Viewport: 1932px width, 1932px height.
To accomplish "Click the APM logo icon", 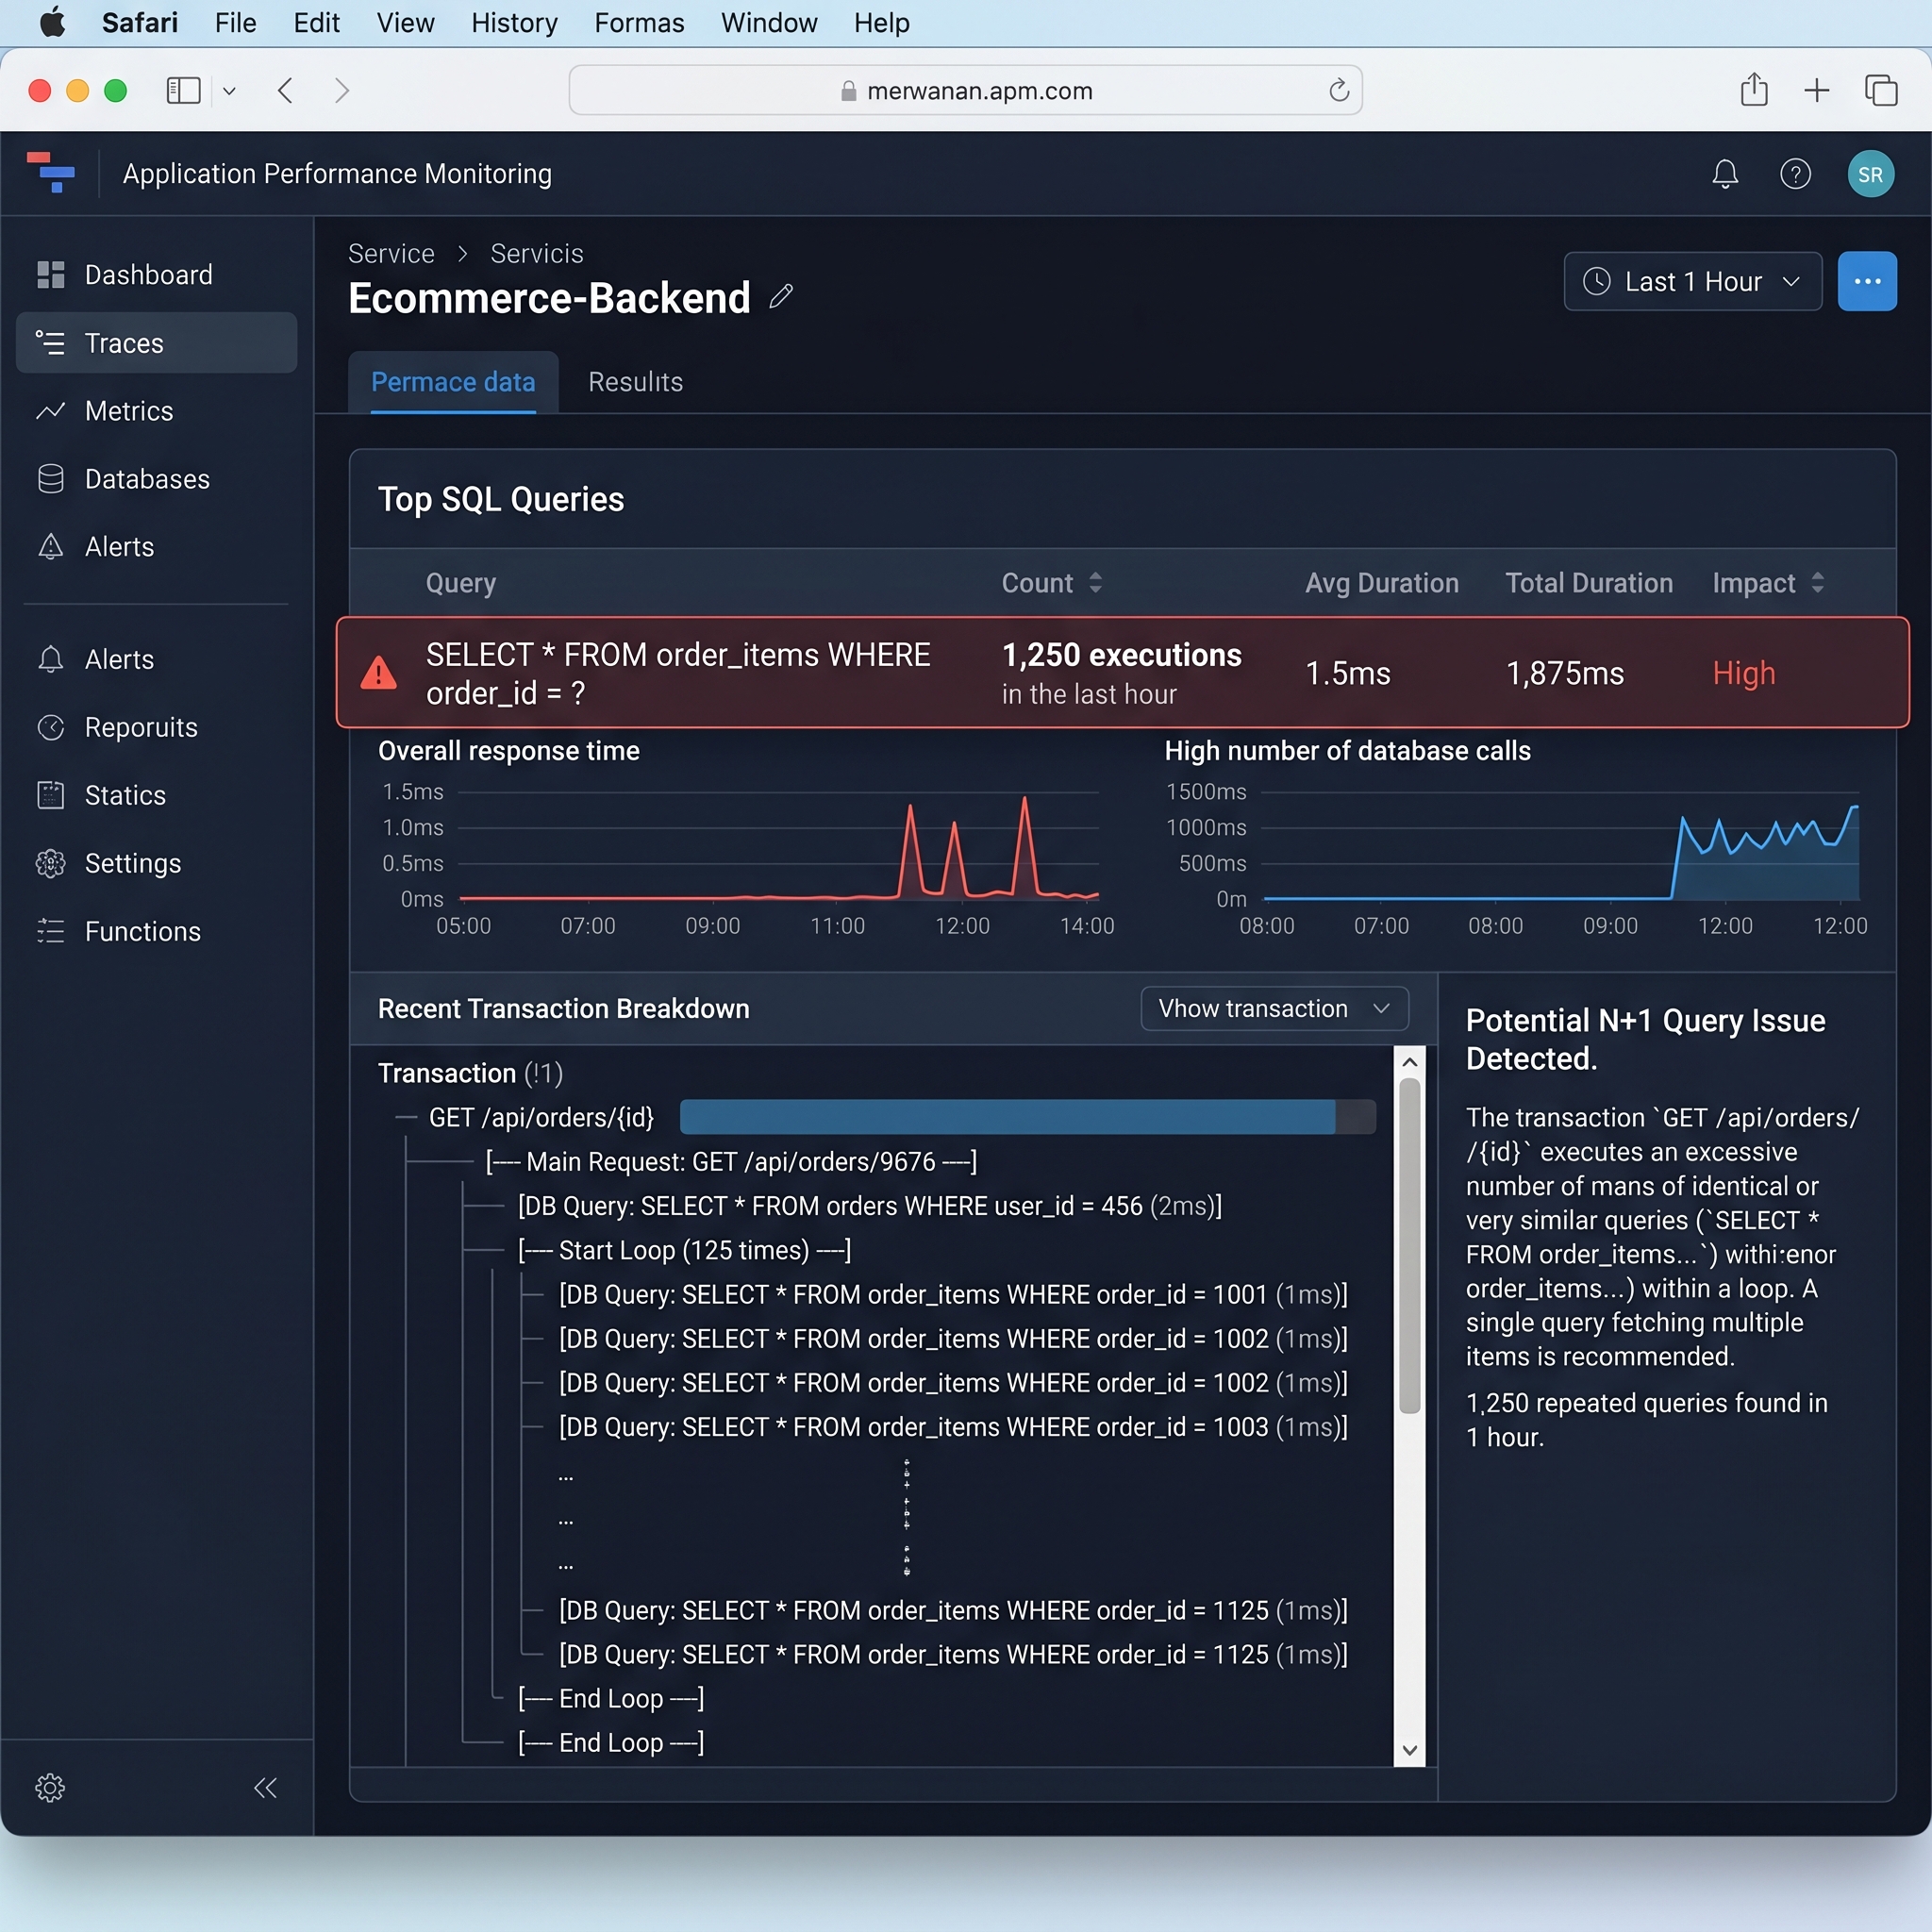I will pos(51,173).
